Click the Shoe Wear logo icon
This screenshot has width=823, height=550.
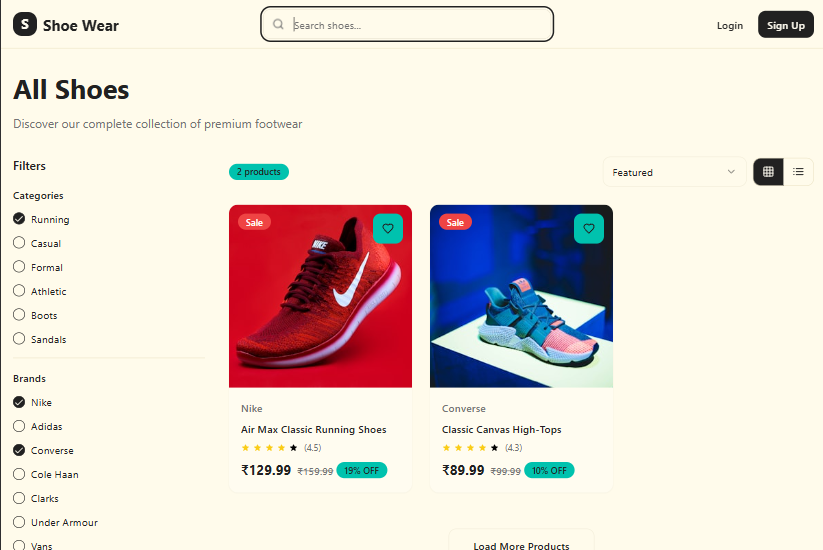[25, 25]
